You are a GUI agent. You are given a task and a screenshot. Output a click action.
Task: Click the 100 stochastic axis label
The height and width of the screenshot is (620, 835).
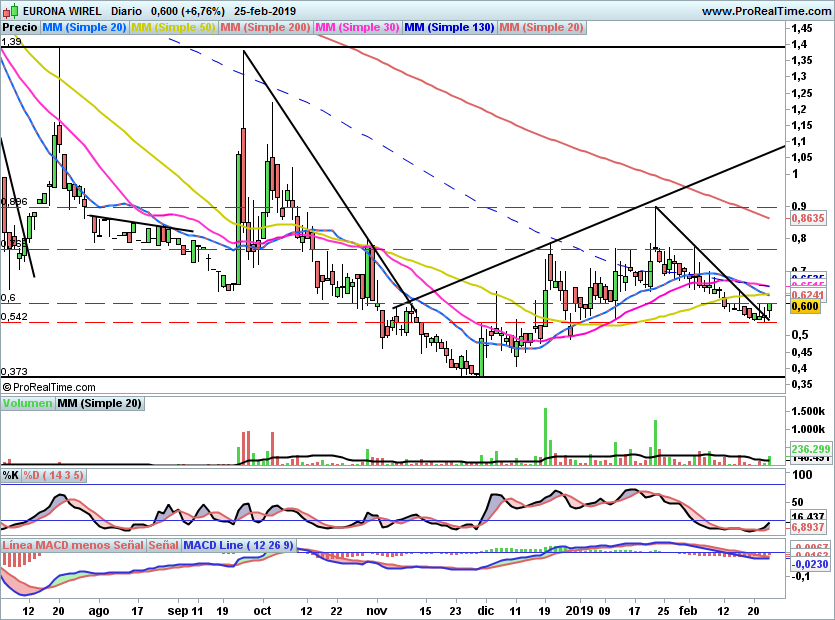click(802, 475)
